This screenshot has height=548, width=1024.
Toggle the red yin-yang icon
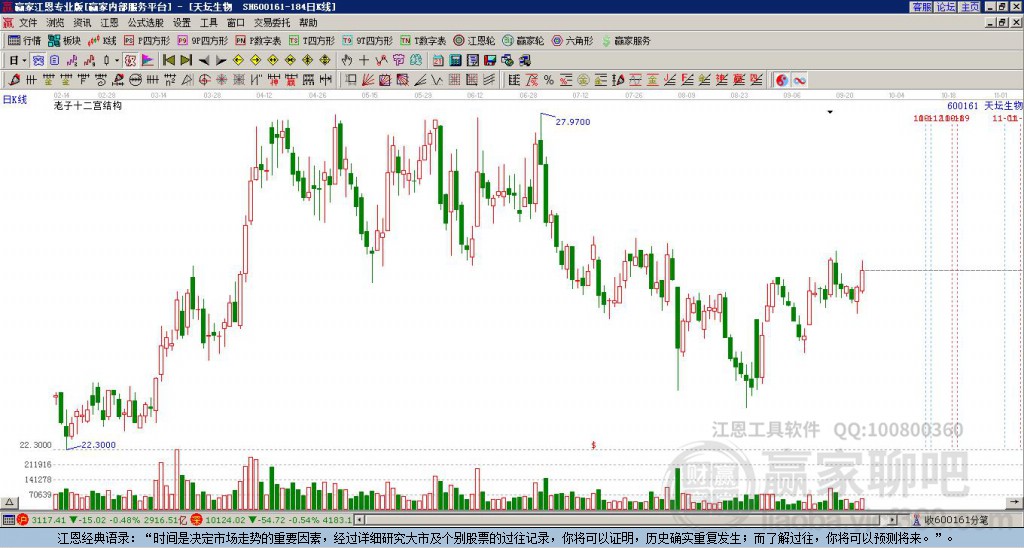pos(782,80)
